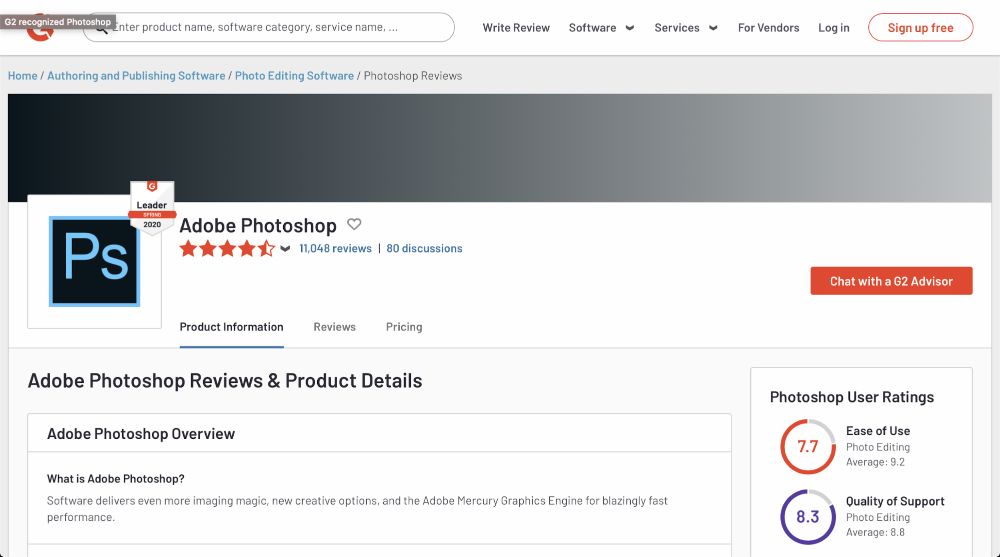Click the heart icon beside Adobe Photoshop

(x=354, y=224)
